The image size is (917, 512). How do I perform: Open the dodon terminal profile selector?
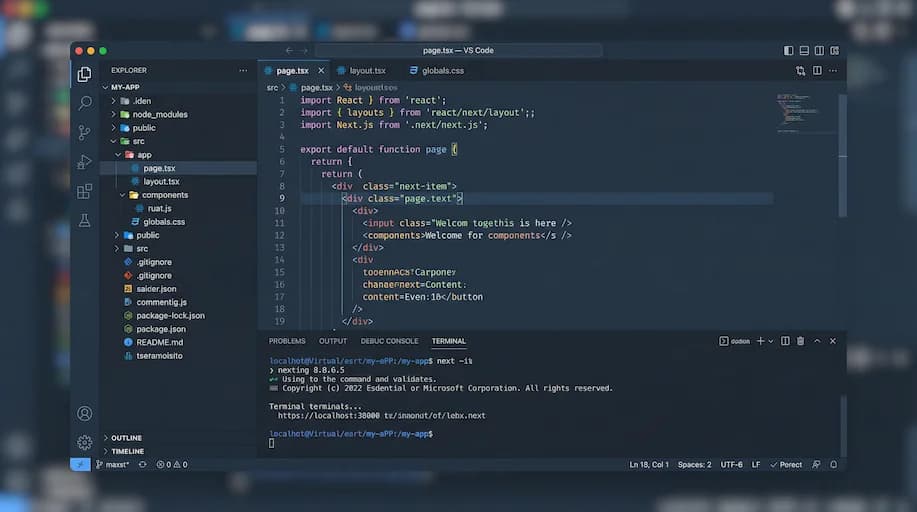(735, 341)
